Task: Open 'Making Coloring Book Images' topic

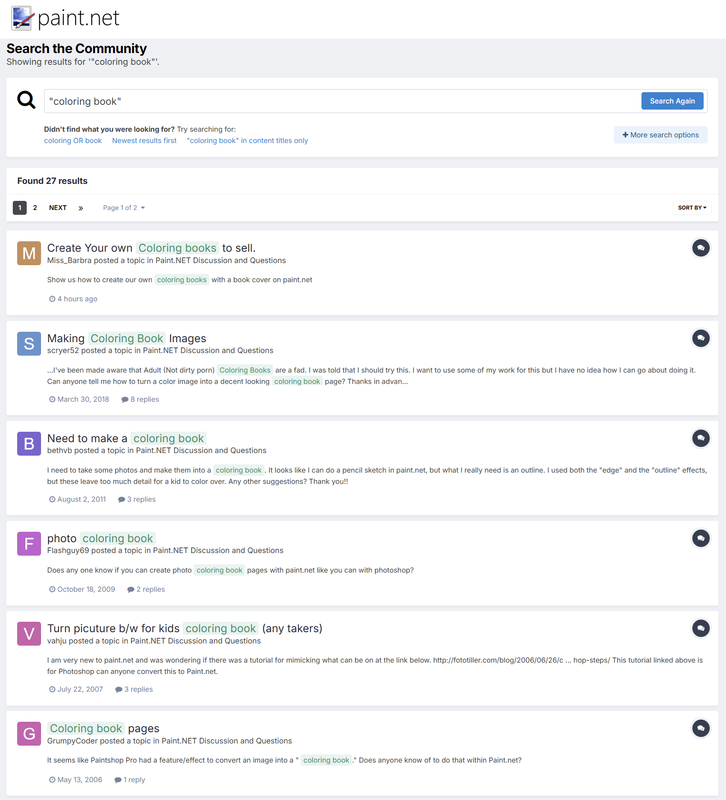Action: tap(127, 338)
